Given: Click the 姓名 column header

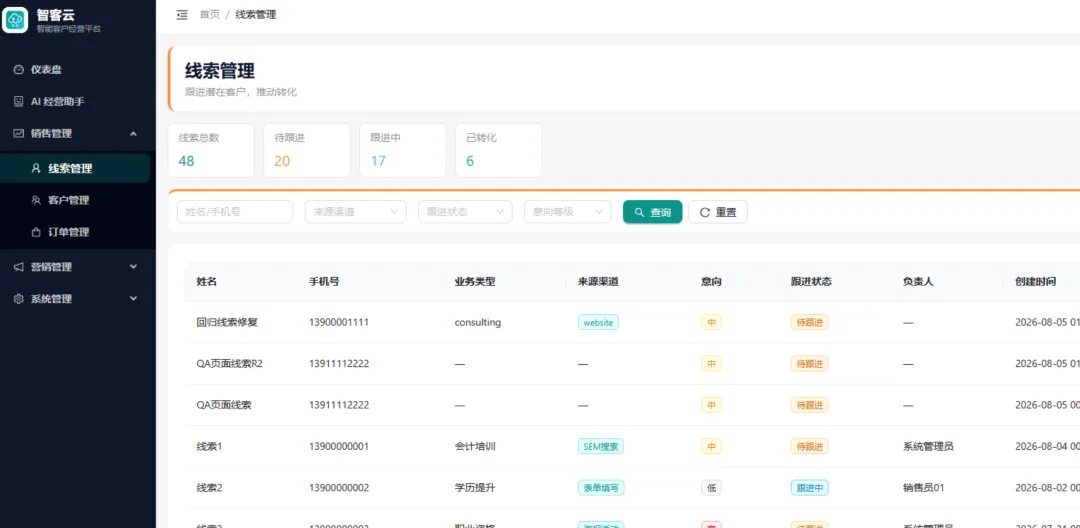Looking at the screenshot, I should [207, 282].
